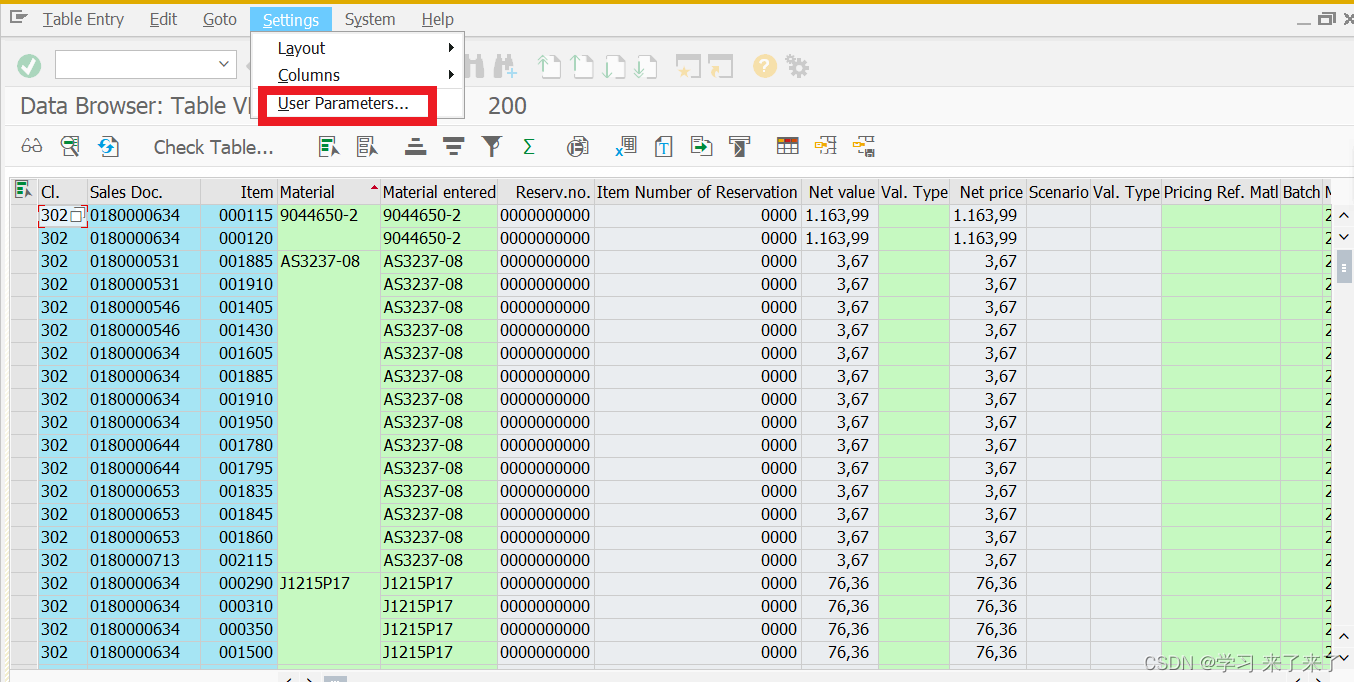Click the ABC analysis icon

pos(739,147)
